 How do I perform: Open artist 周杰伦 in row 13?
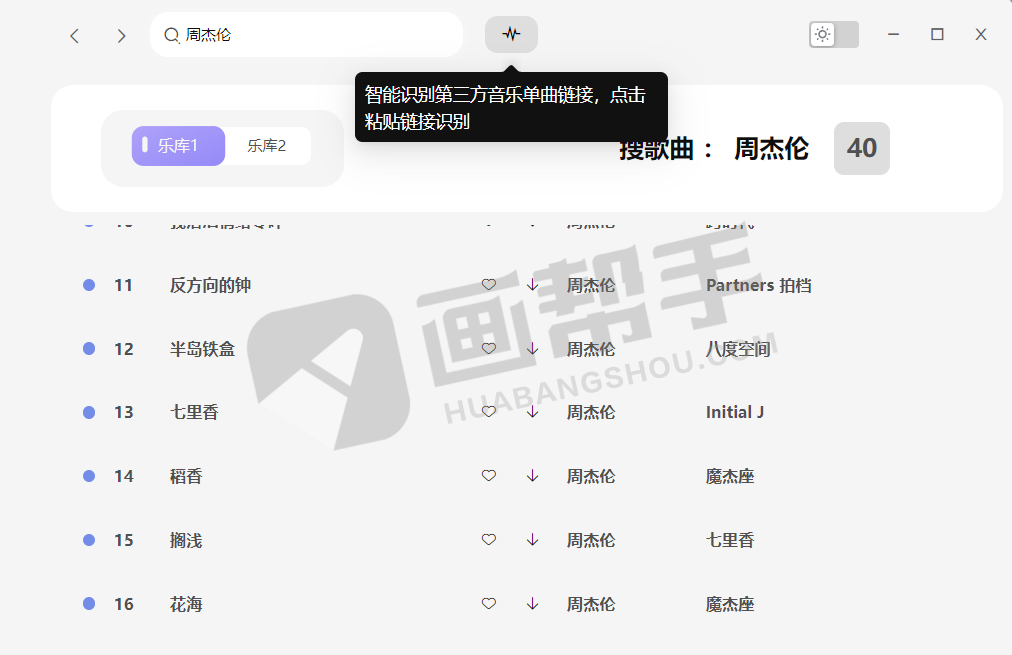click(591, 412)
